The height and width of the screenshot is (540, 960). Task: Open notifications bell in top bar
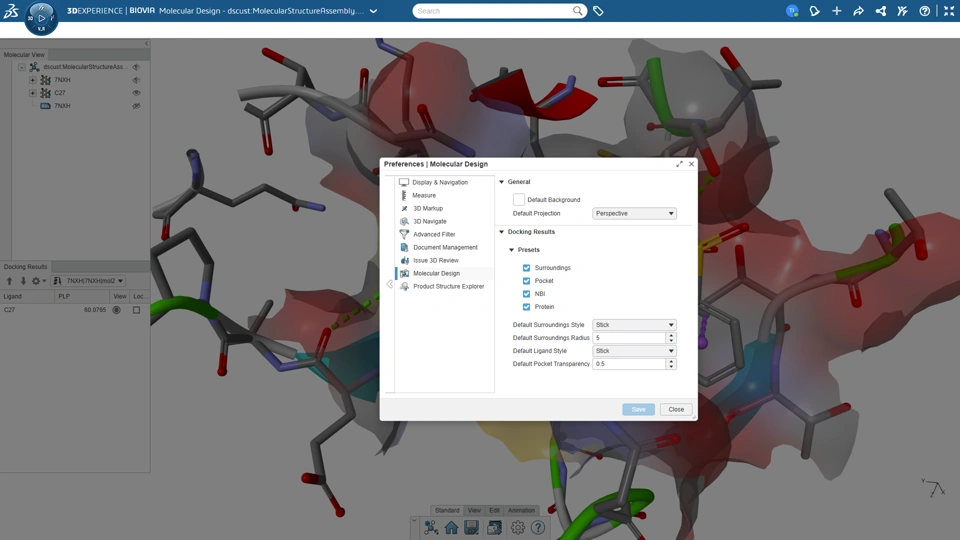[814, 11]
